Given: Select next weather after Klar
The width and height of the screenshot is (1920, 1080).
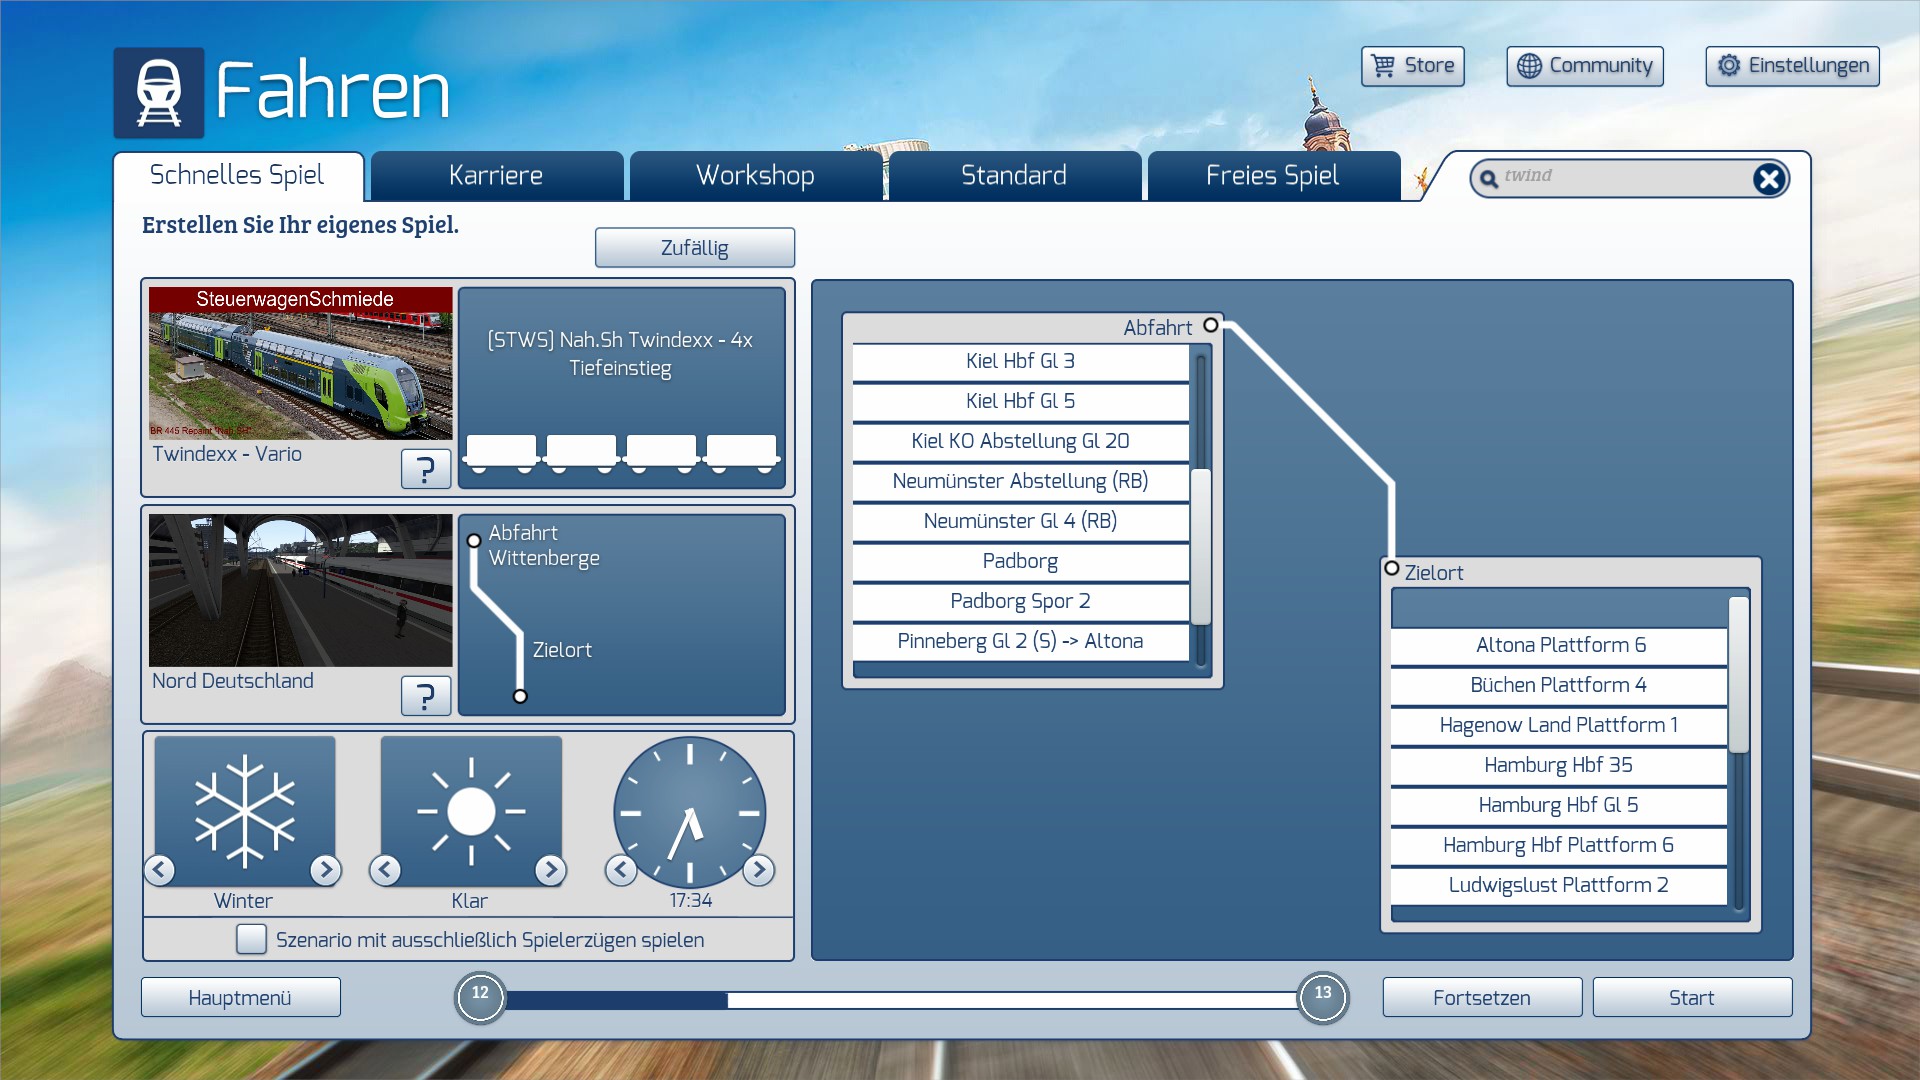Looking at the screenshot, I should point(550,870).
